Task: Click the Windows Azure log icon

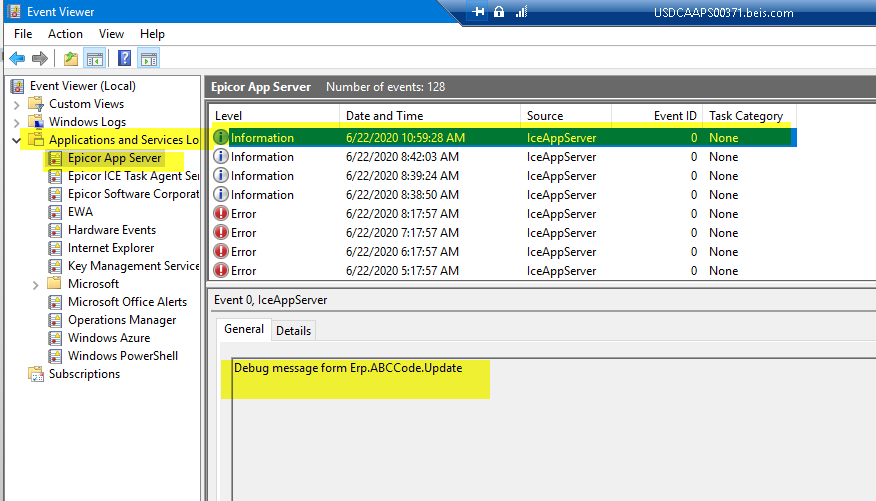Action: point(55,338)
